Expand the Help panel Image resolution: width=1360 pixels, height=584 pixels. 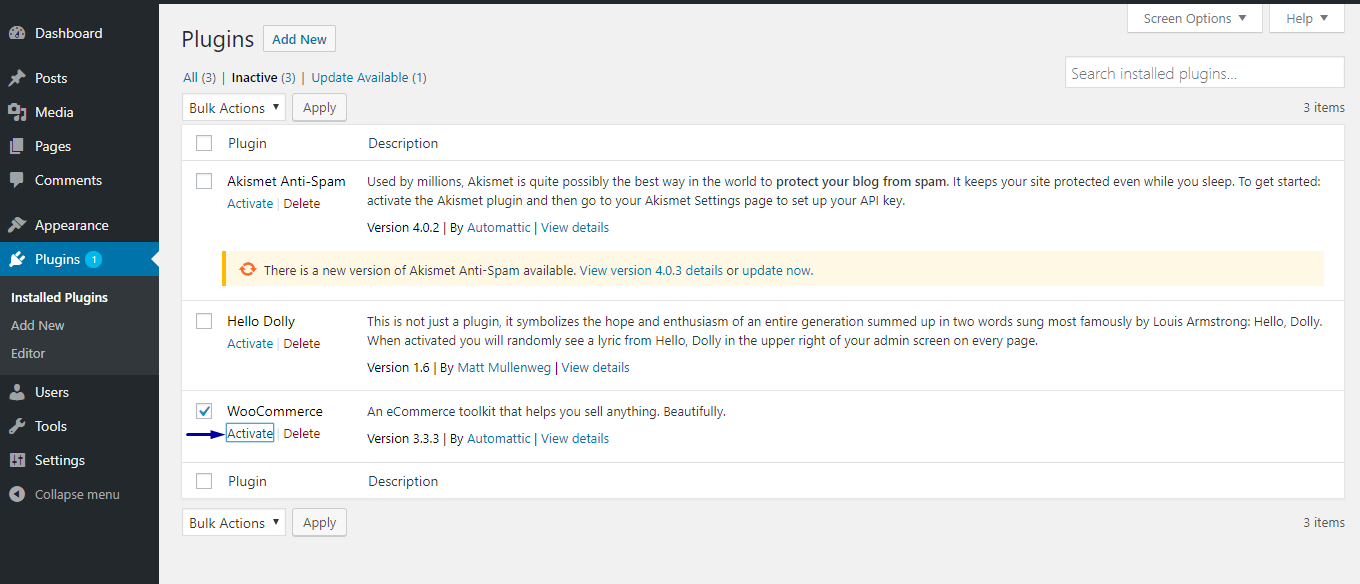point(1307,18)
